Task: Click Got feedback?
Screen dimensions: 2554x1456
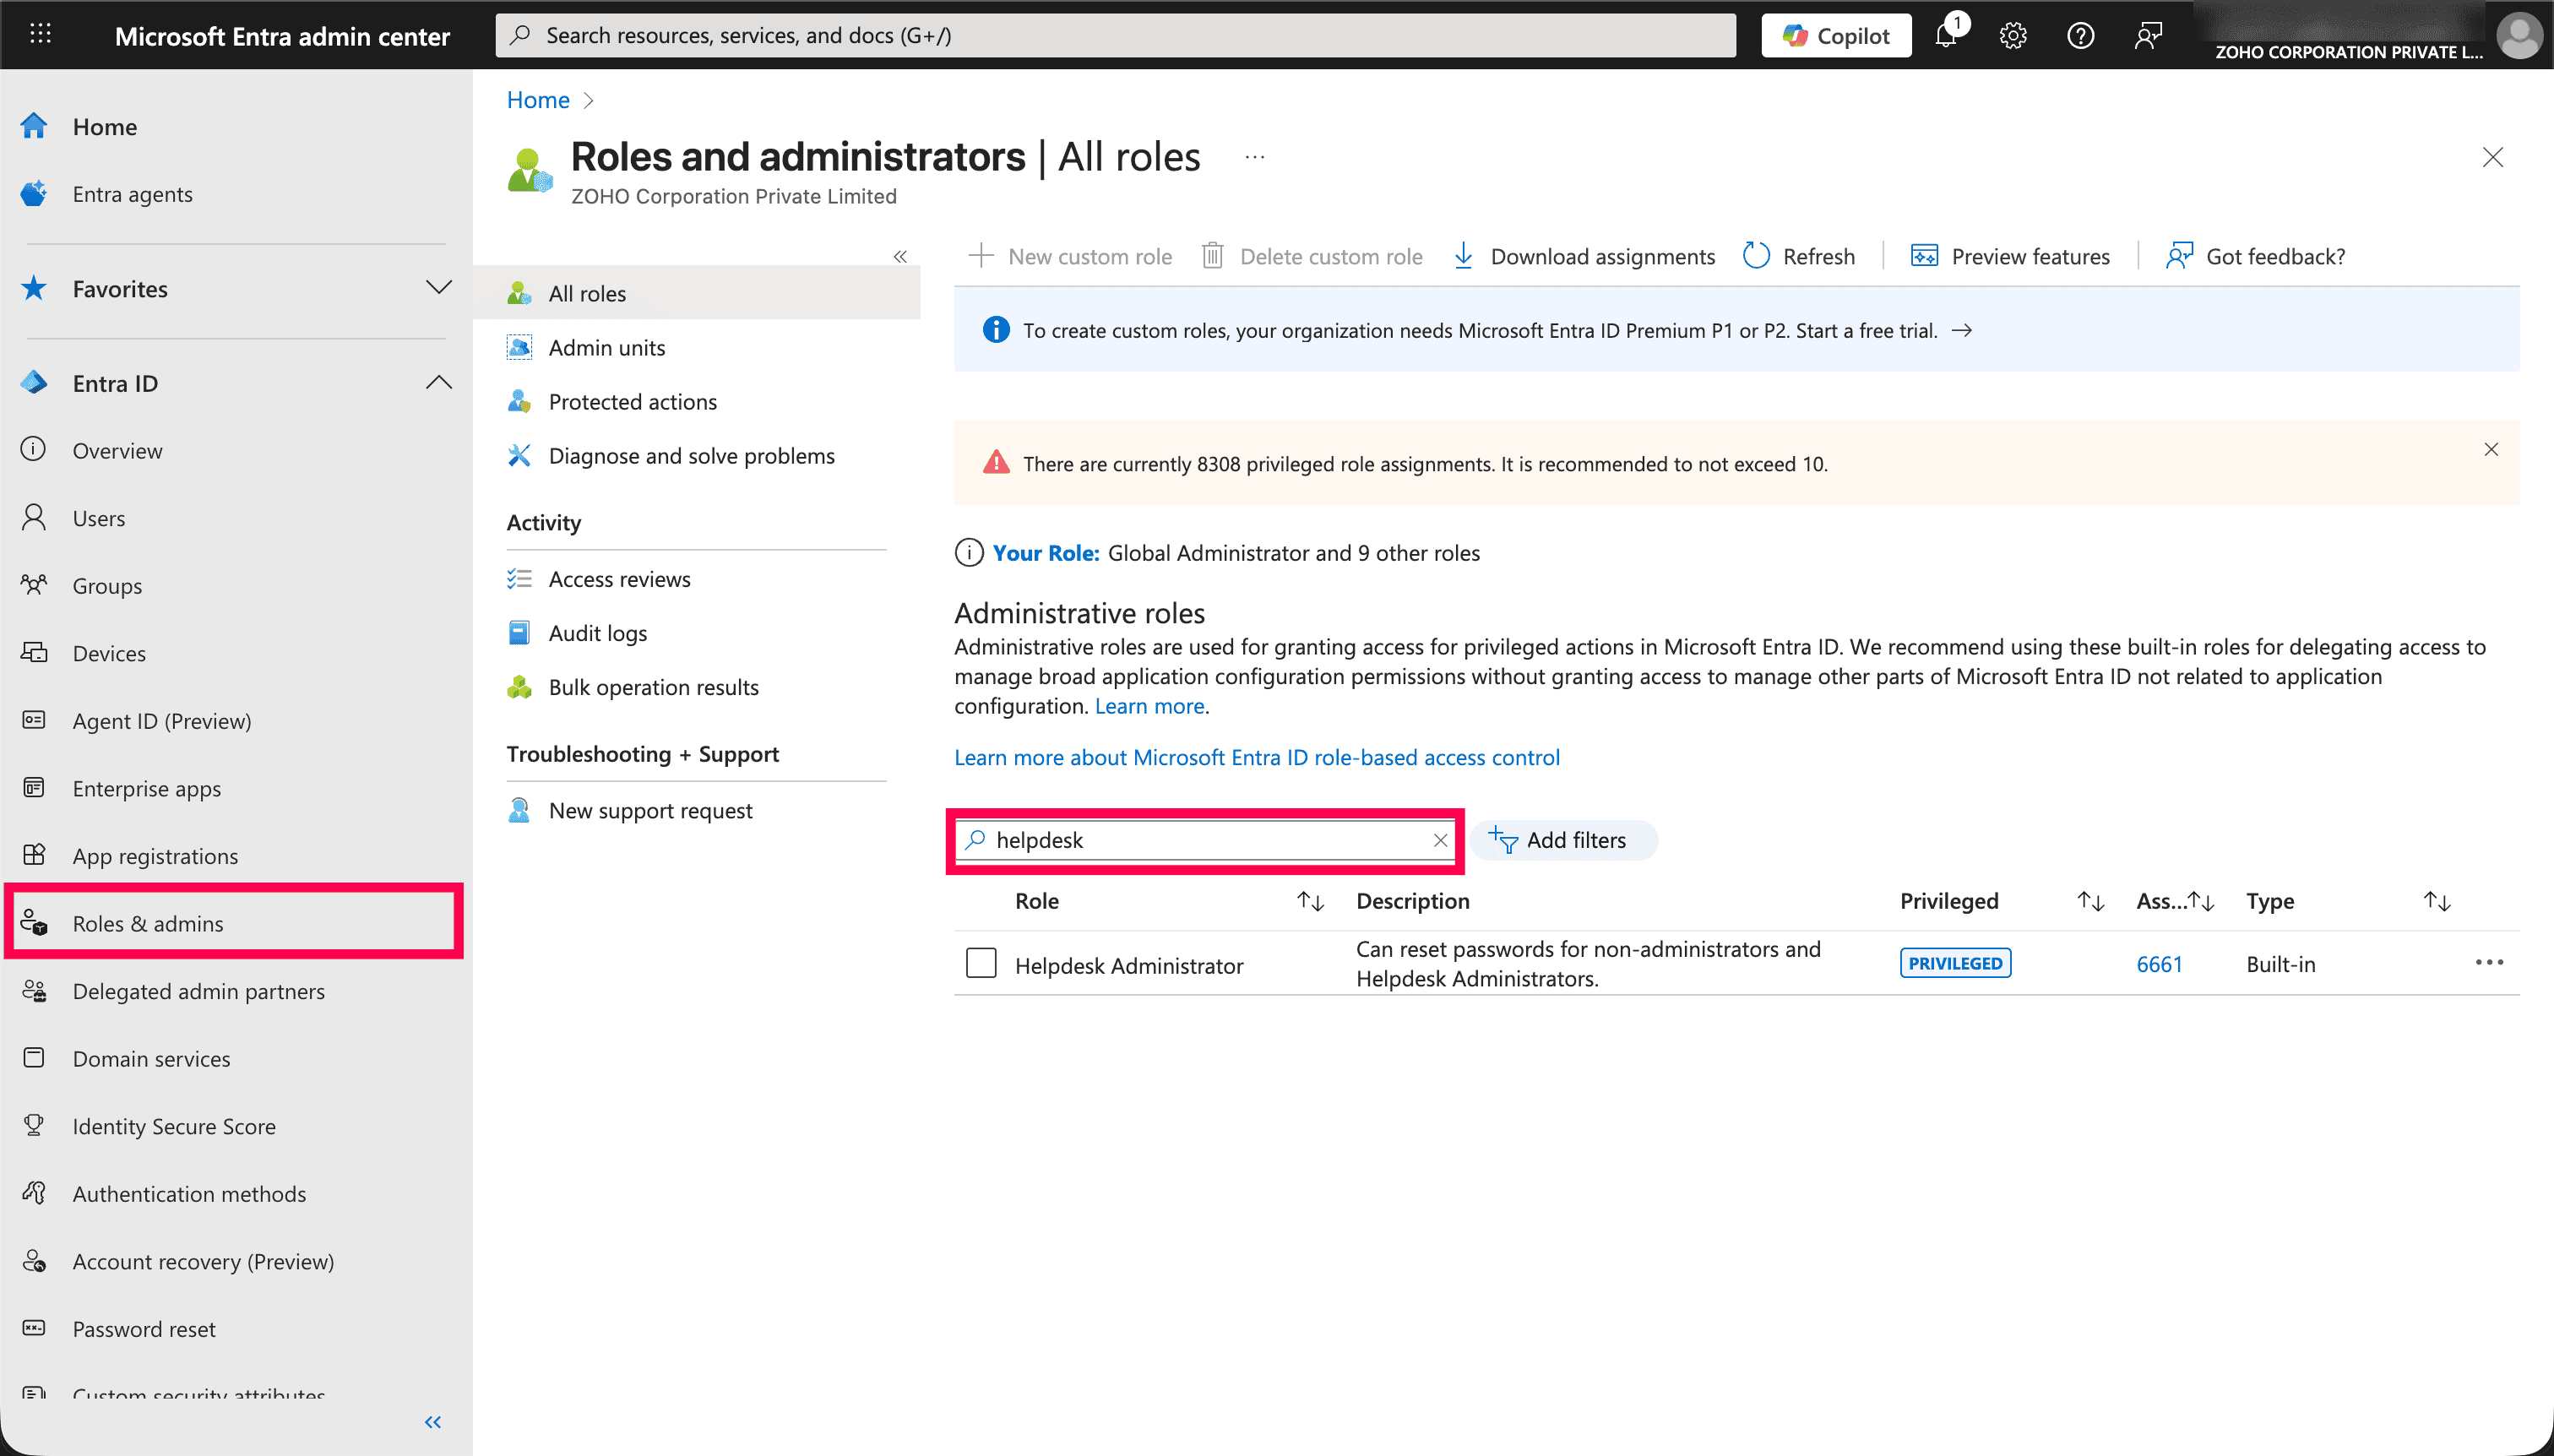Action: (2255, 256)
